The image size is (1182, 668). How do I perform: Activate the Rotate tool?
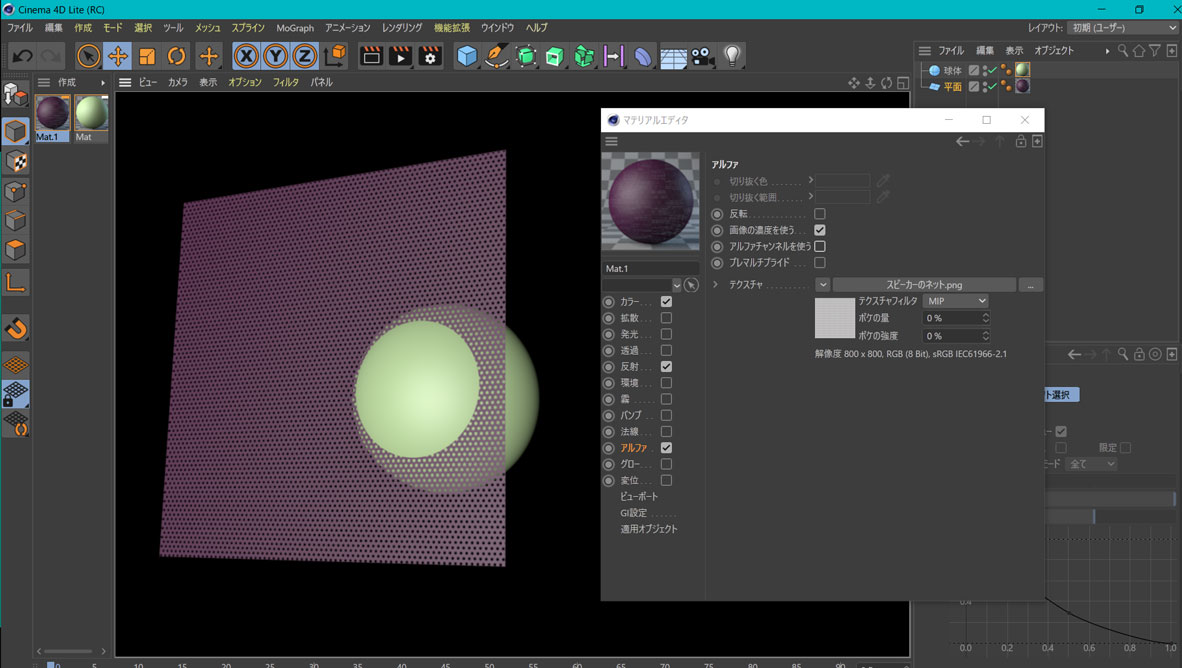pos(176,56)
